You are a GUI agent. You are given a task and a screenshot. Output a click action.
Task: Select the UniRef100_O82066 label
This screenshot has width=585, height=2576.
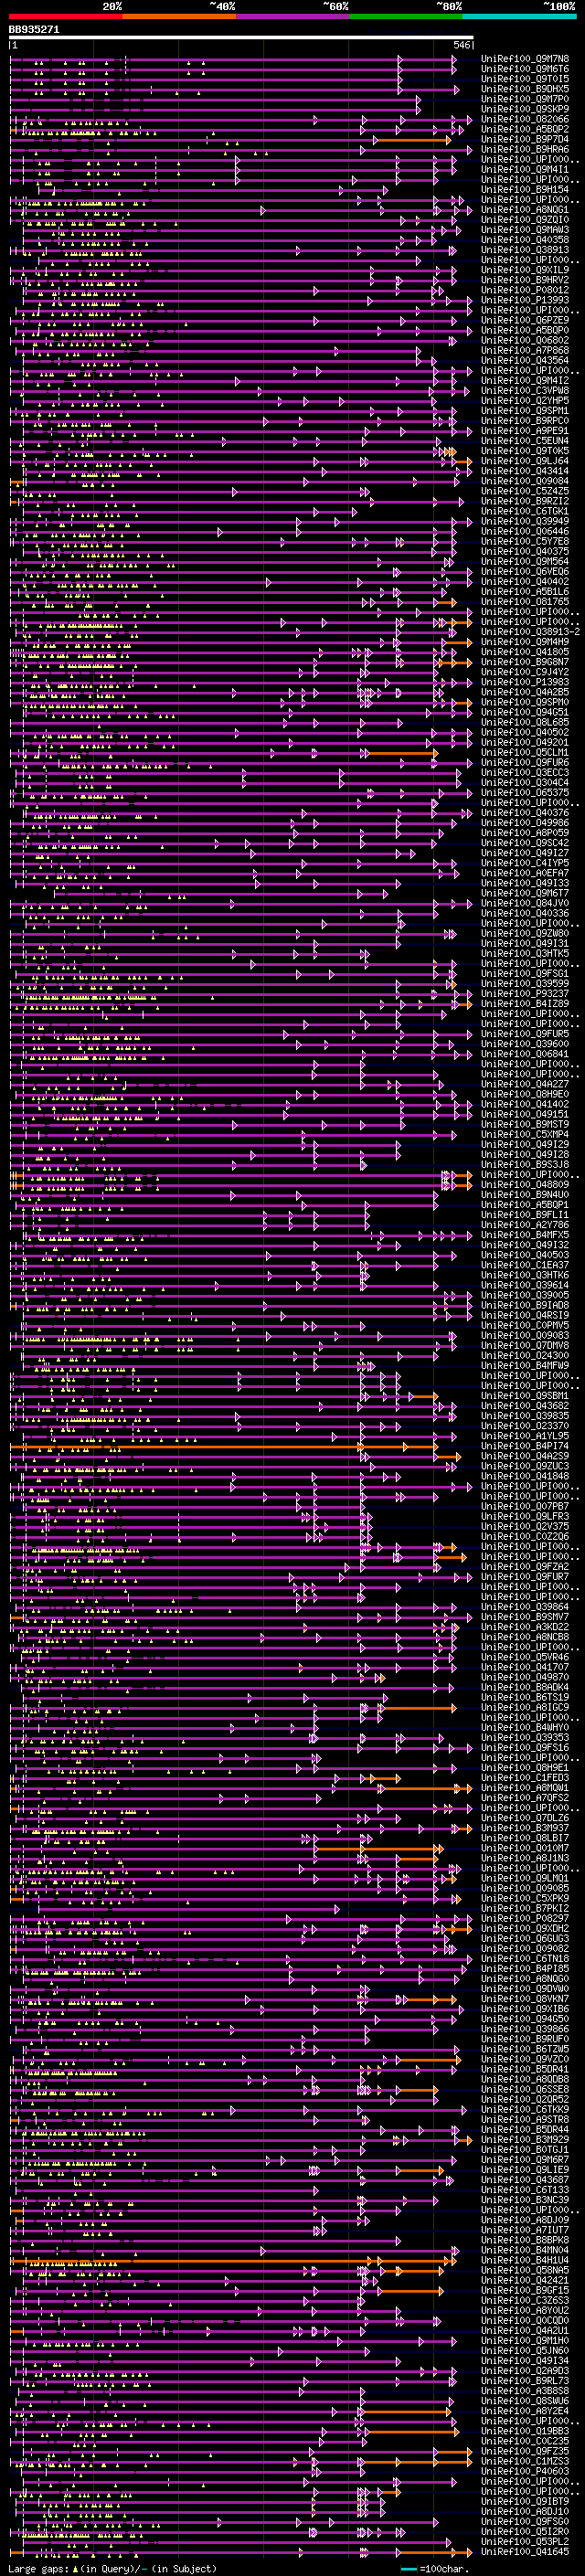click(x=525, y=119)
